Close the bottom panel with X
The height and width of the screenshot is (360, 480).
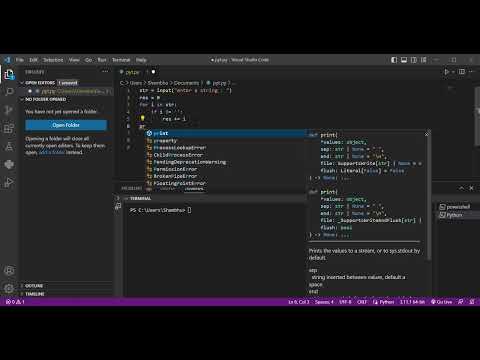pyautogui.click(x=471, y=188)
